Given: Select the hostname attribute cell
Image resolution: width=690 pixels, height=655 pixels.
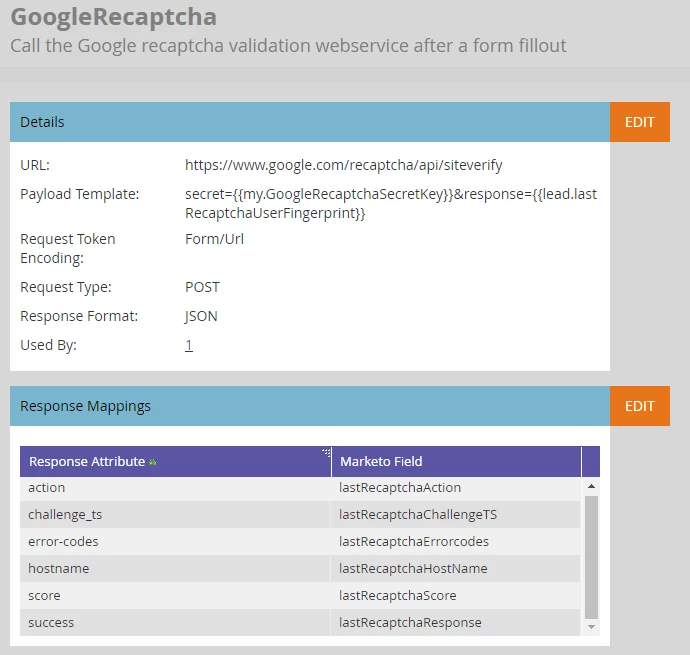Looking at the screenshot, I should [175, 568].
